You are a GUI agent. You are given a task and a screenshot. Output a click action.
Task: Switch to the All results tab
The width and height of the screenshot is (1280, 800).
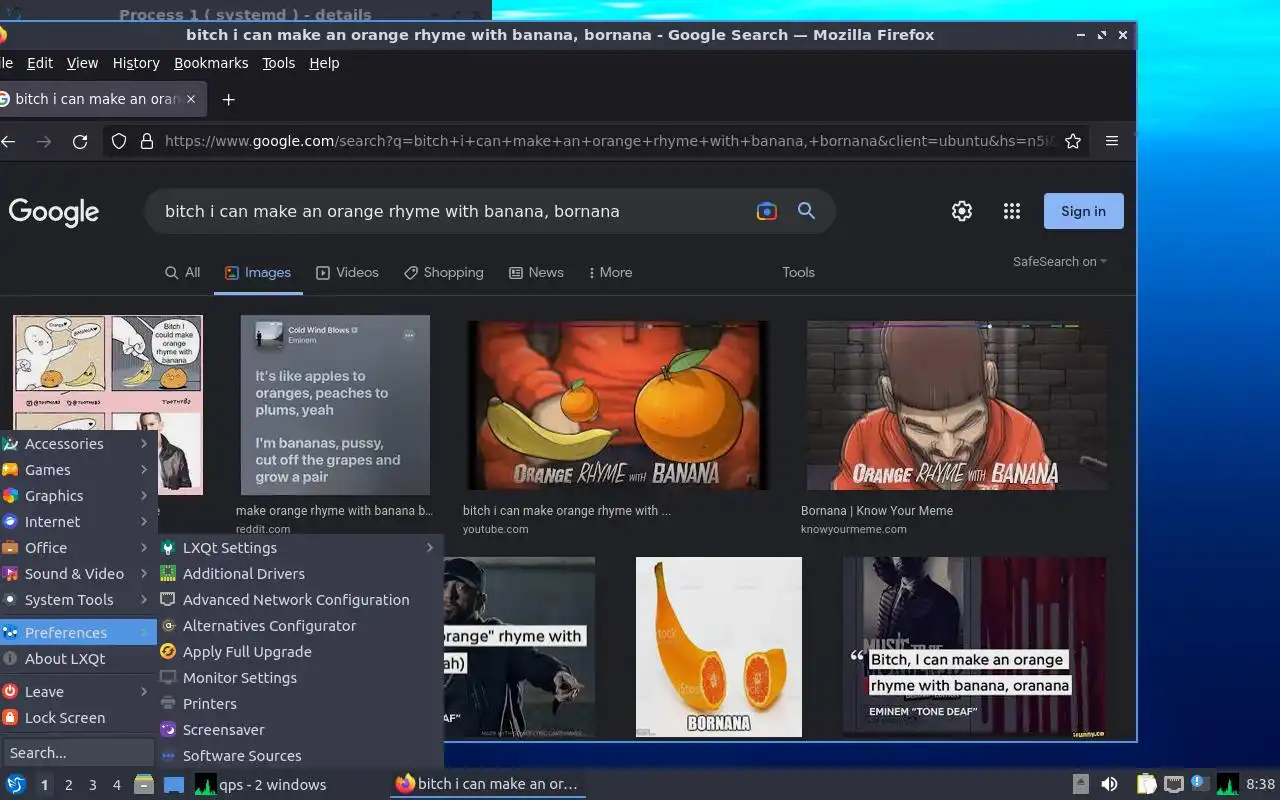183,272
